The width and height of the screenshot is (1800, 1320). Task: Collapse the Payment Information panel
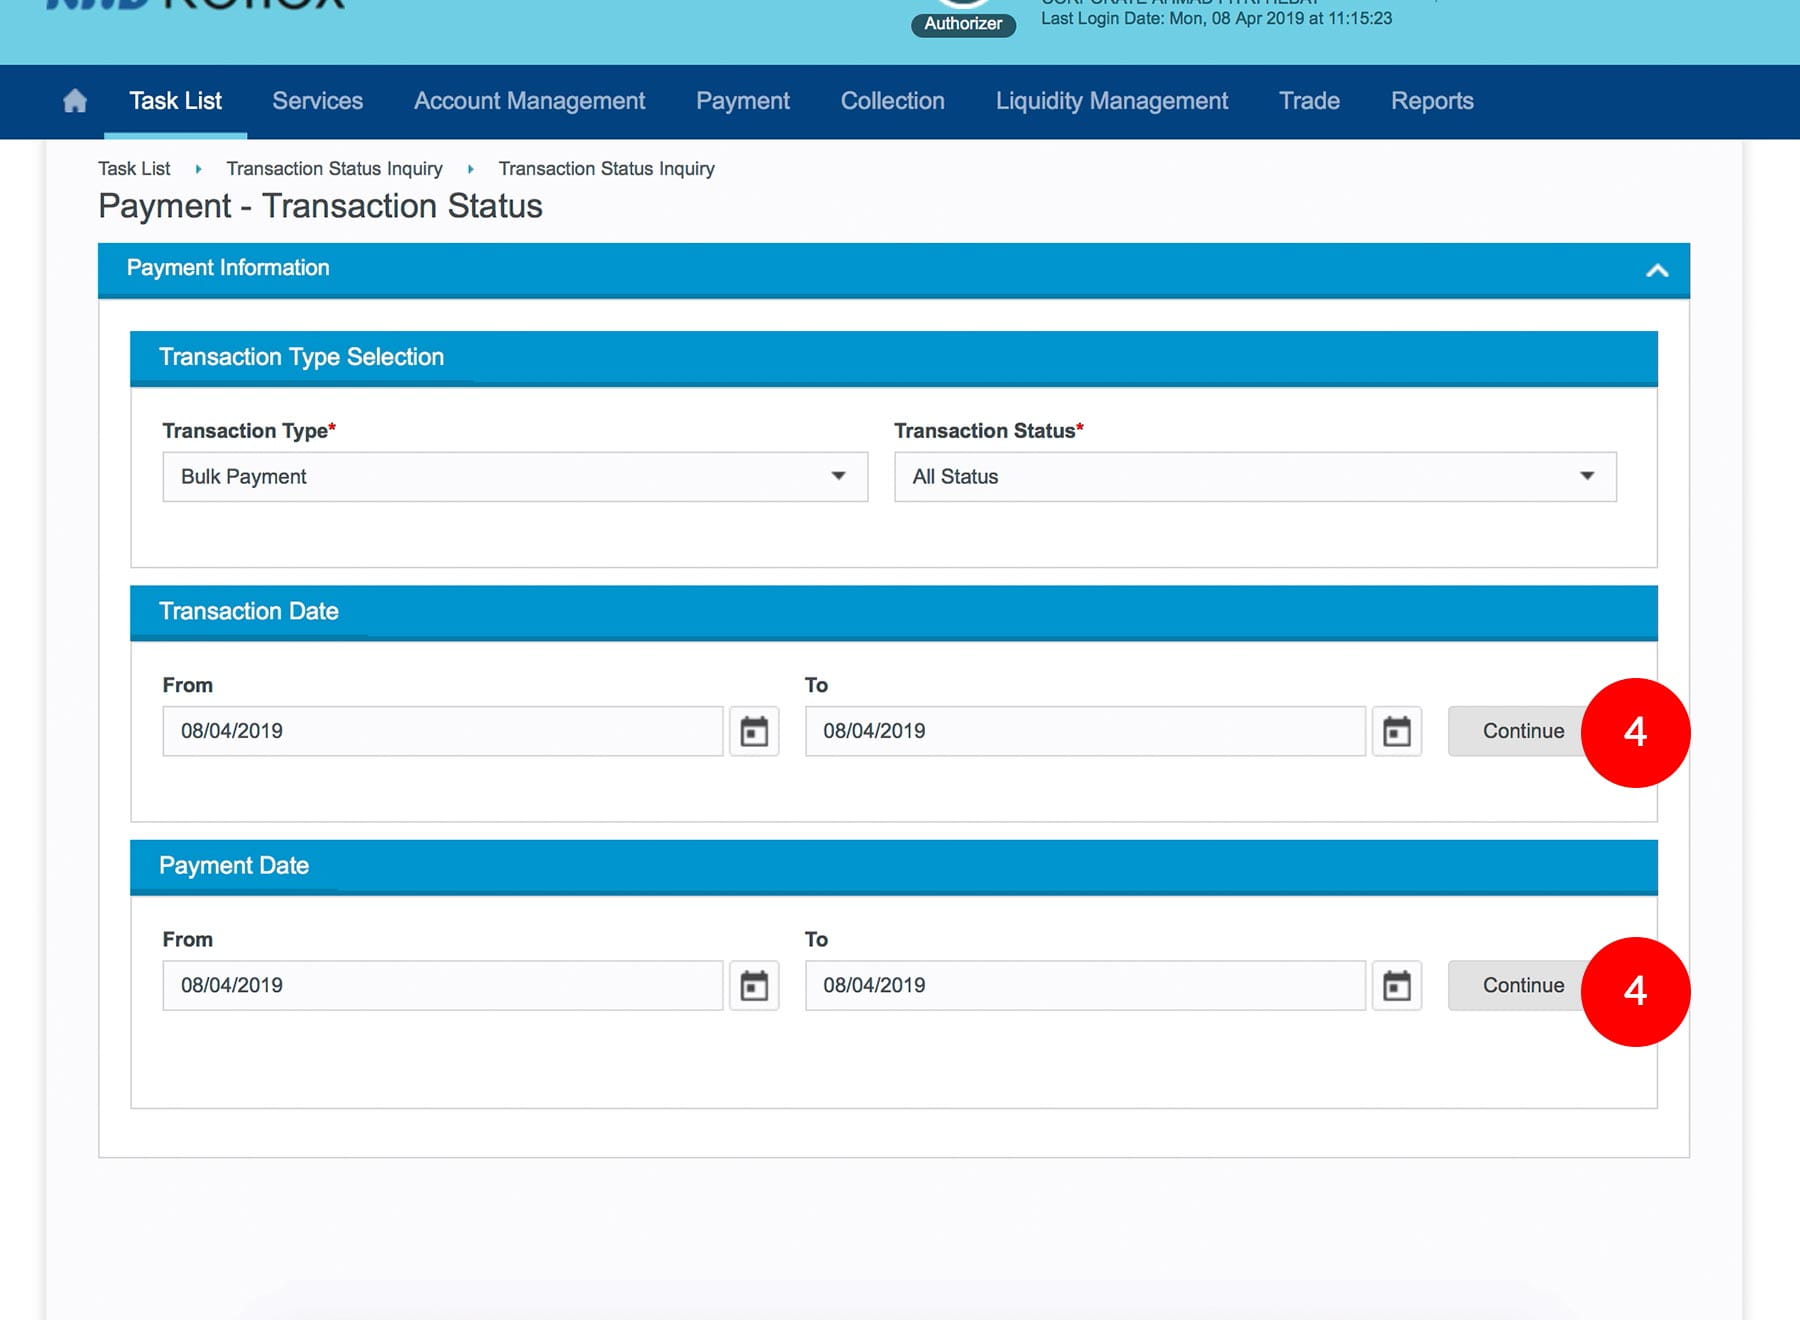pyautogui.click(x=1656, y=270)
